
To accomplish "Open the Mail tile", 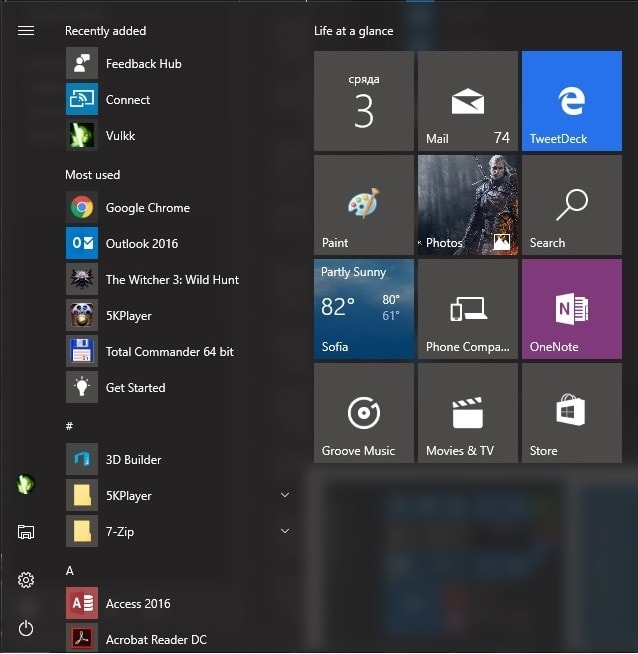I will click(x=467, y=102).
